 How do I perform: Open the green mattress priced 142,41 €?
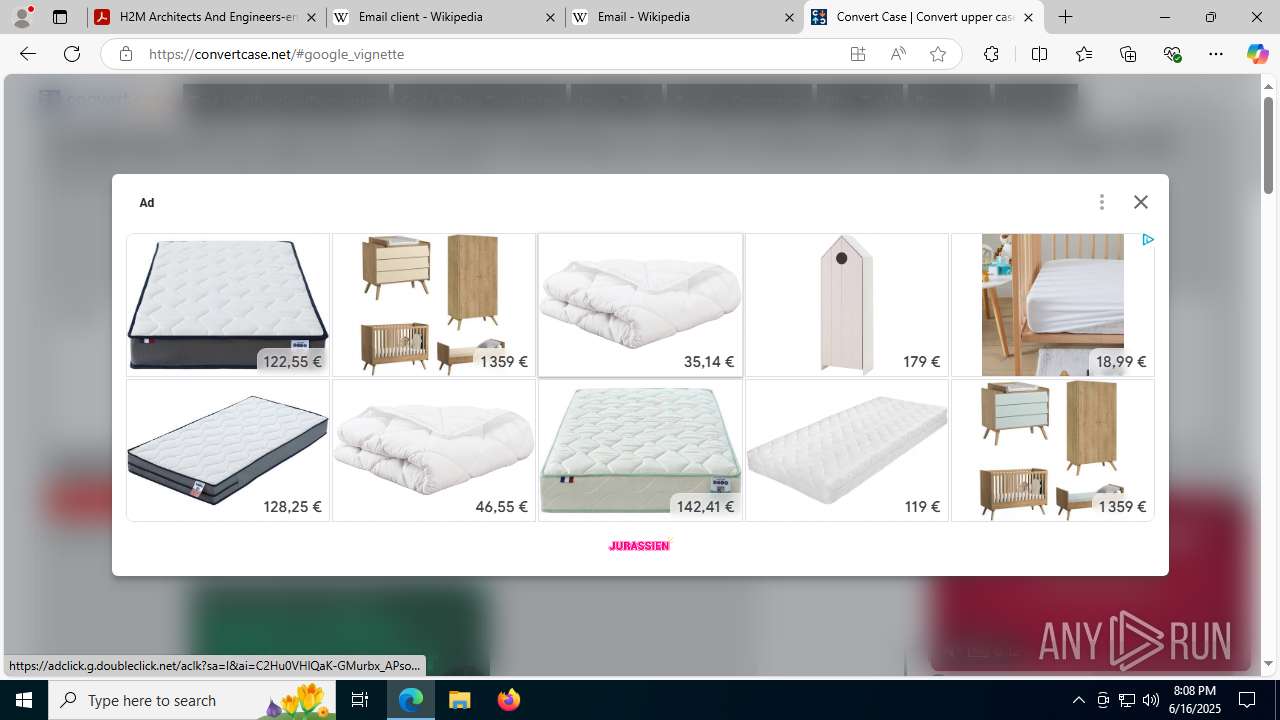point(640,450)
